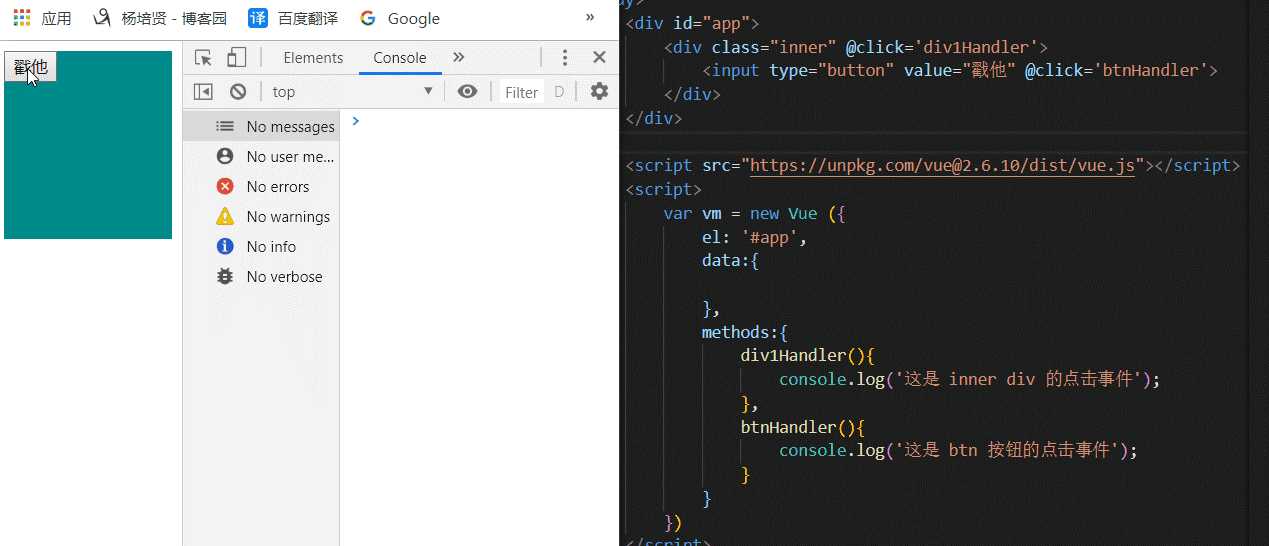The height and width of the screenshot is (546, 1269).
Task: Click the blue info circle icon
Action: 225,246
